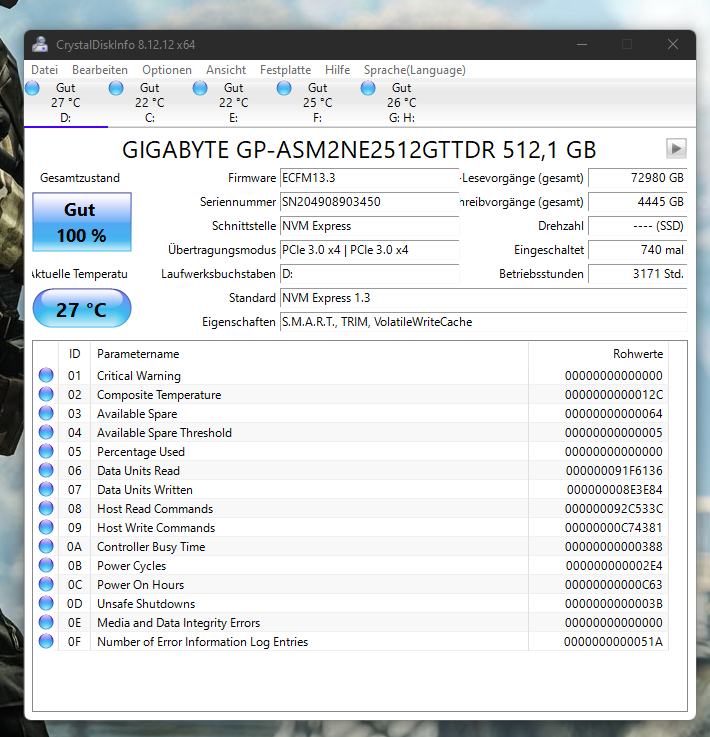Image resolution: width=710 pixels, height=737 pixels.
Task: Click the status icon of Data Units Written row
Action: point(46,489)
